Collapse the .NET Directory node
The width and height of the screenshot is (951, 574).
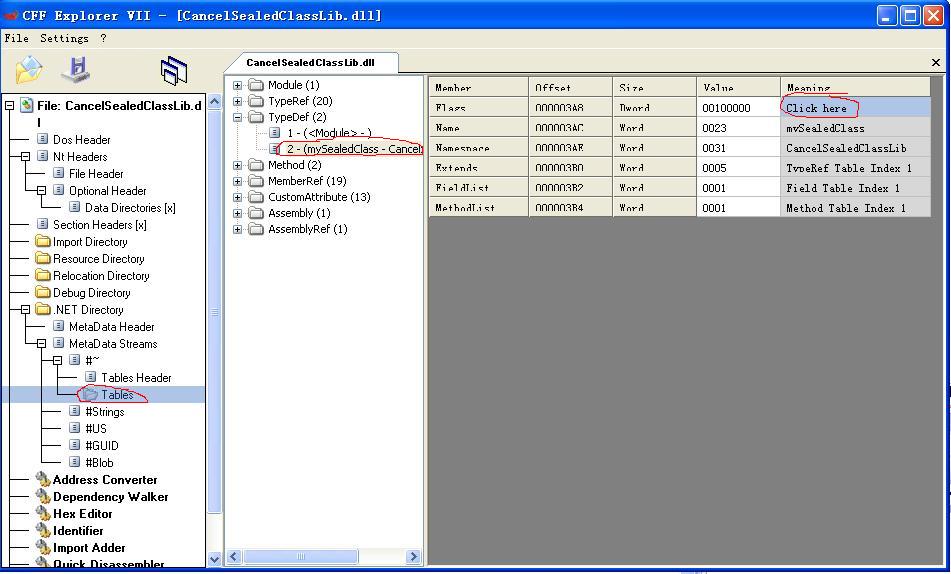tap(25, 309)
